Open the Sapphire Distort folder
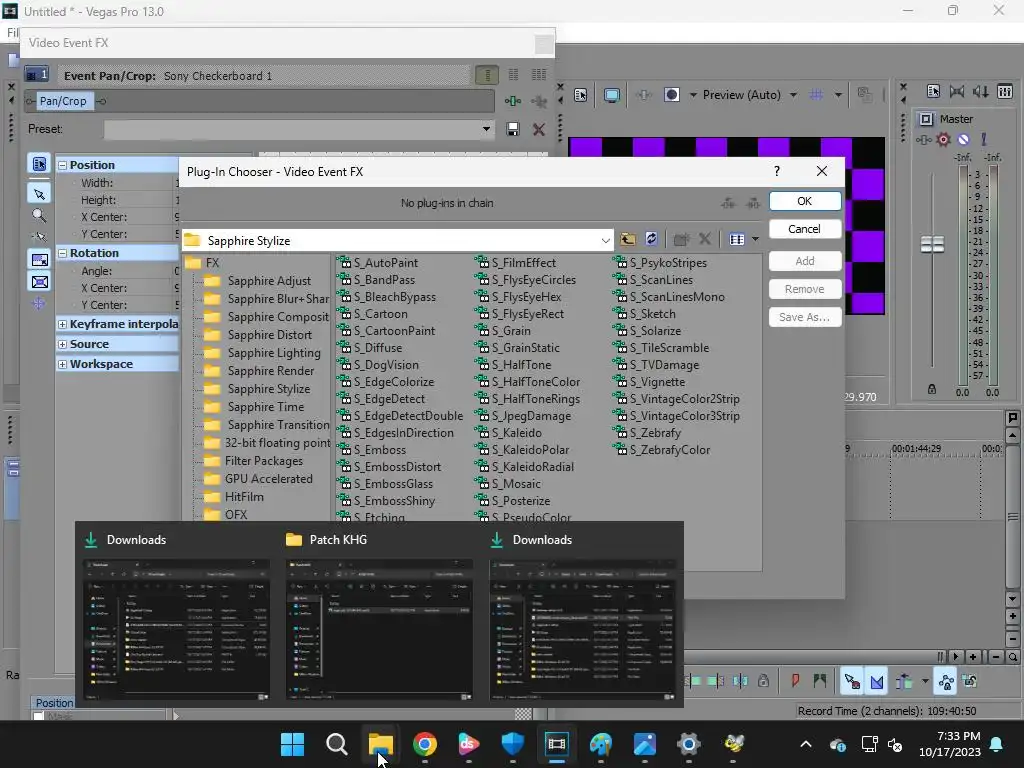Viewport: 1024px width, 768px height. (258, 334)
